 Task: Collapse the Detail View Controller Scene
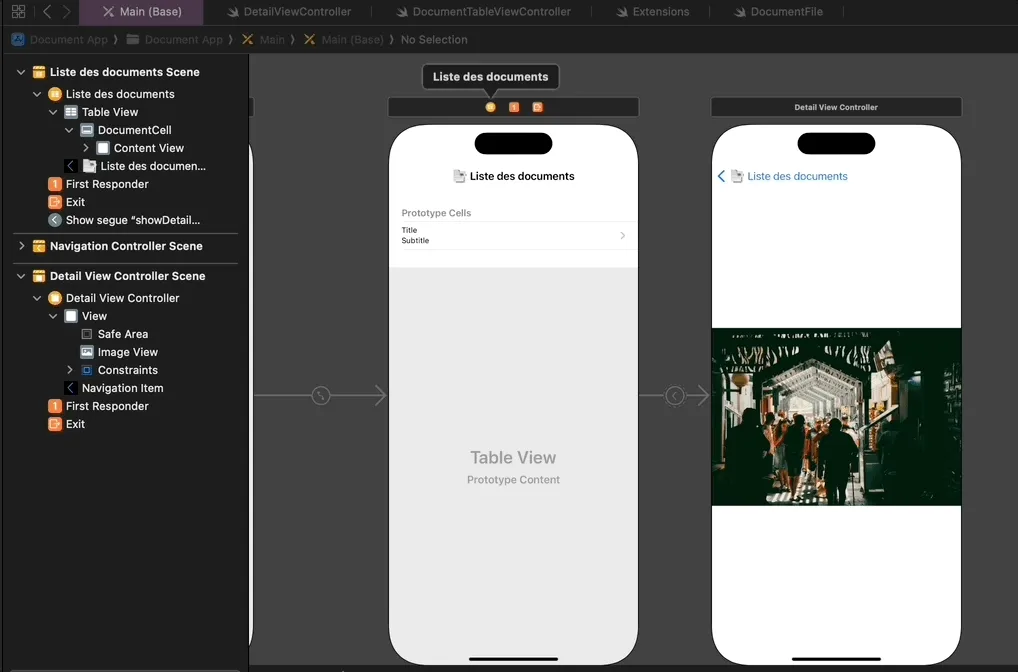[21, 276]
